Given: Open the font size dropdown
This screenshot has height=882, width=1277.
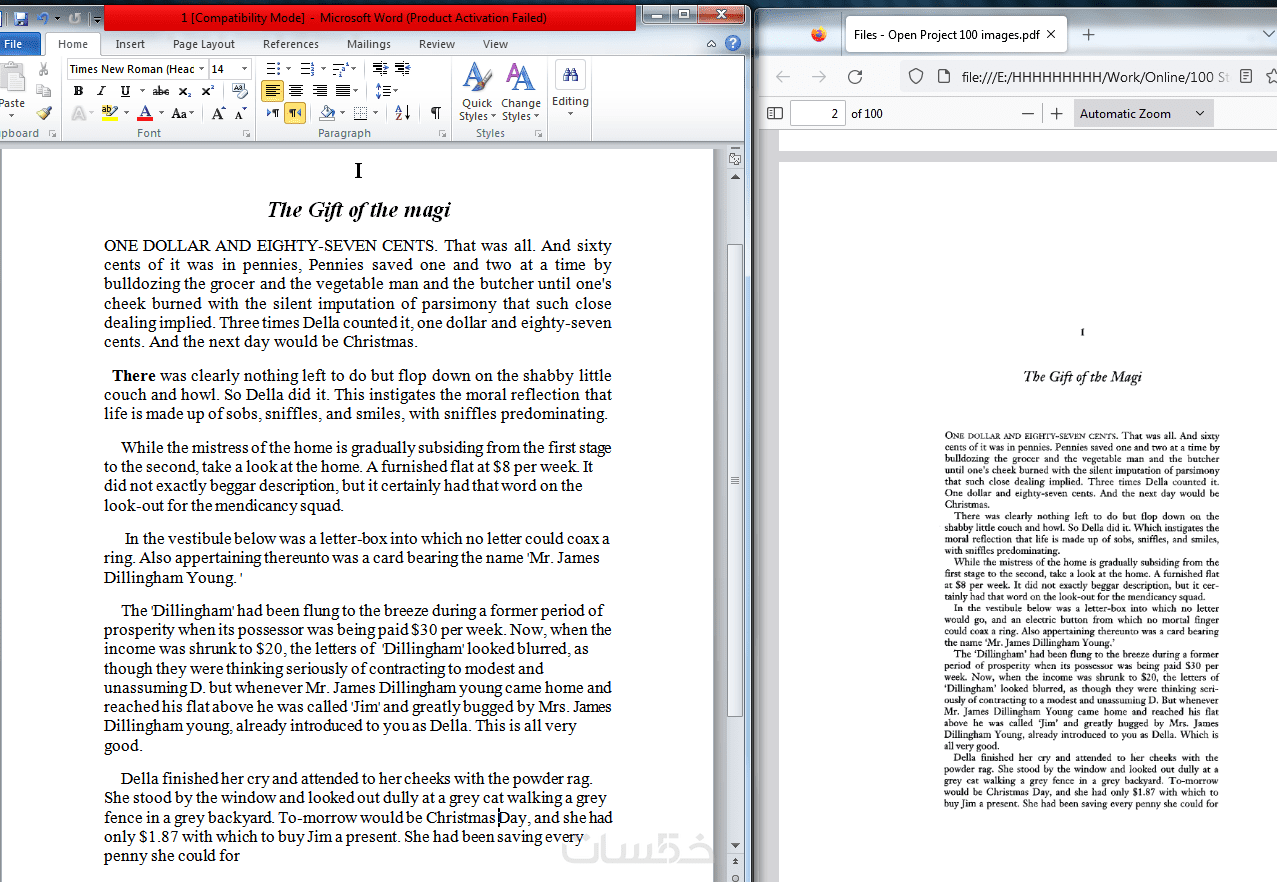Looking at the screenshot, I should point(246,69).
